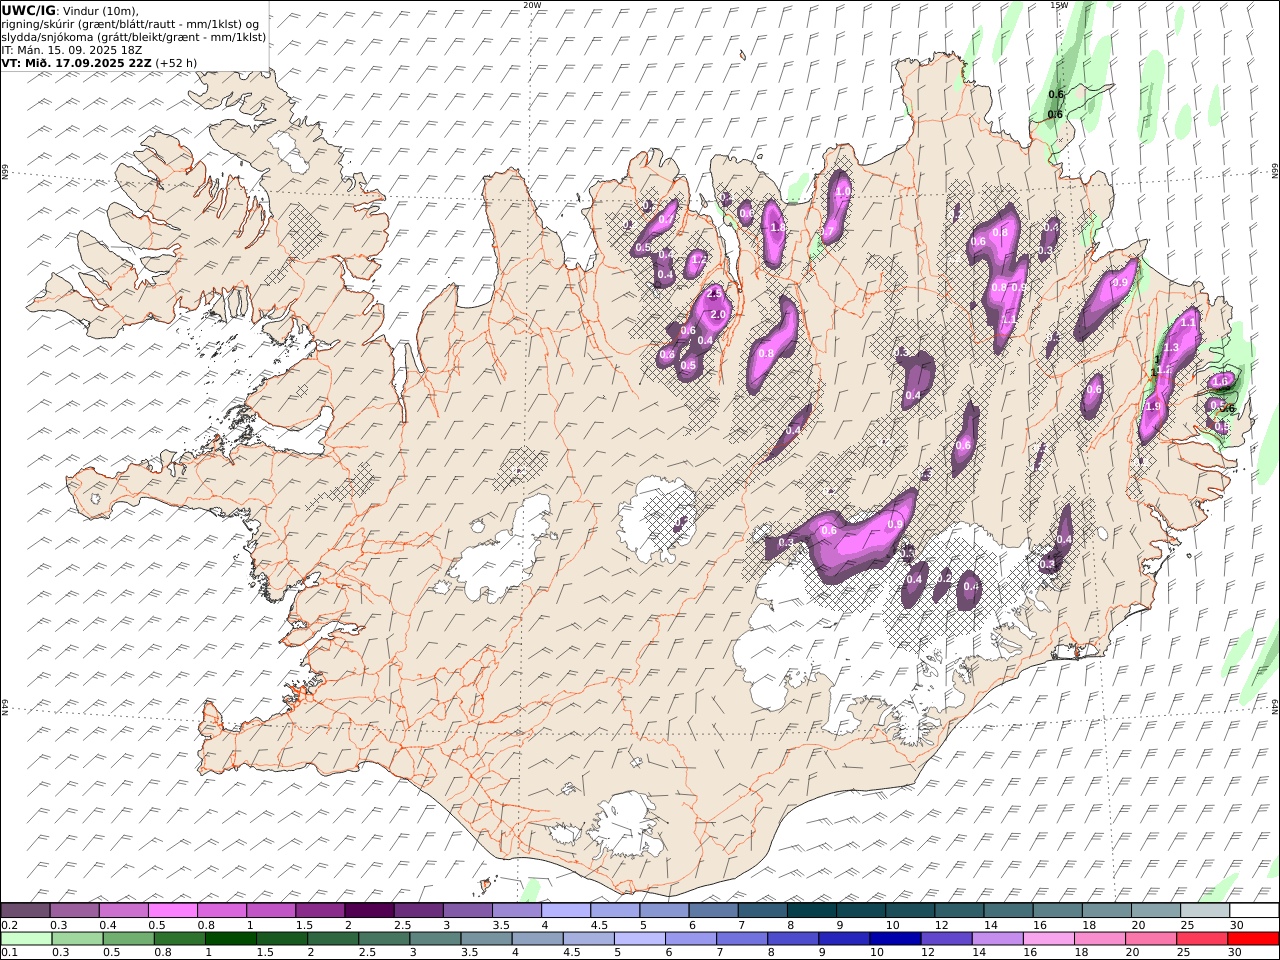
Task: Select the purple 1 swatch in upper legend
Action: pyautogui.click(x=271, y=911)
